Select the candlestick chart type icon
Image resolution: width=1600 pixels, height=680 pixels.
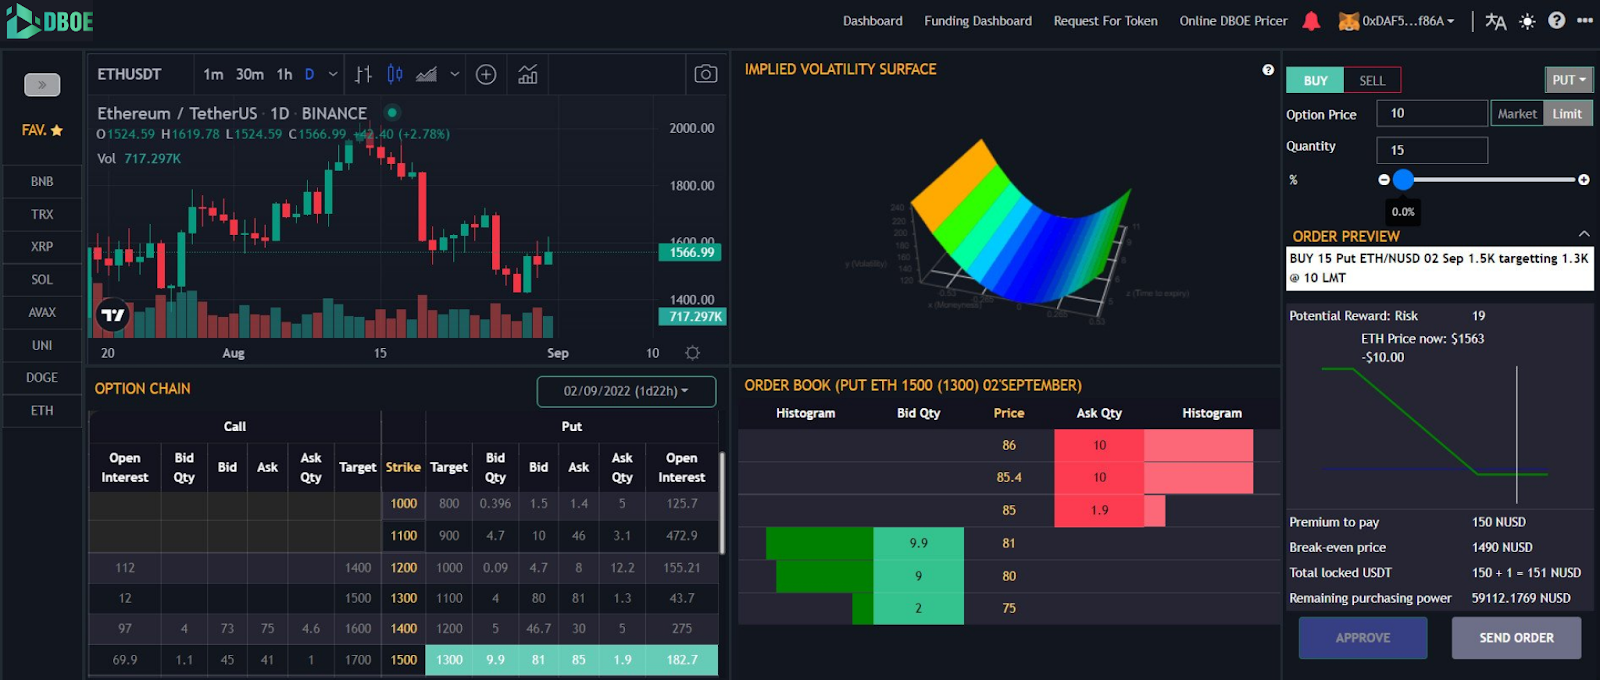pos(395,74)
